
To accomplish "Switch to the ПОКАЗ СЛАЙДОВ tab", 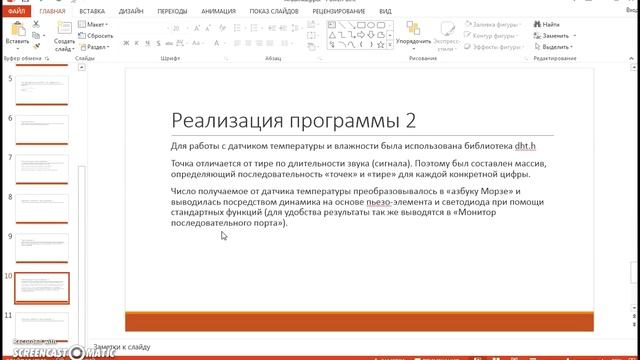I will click(274, 11).
